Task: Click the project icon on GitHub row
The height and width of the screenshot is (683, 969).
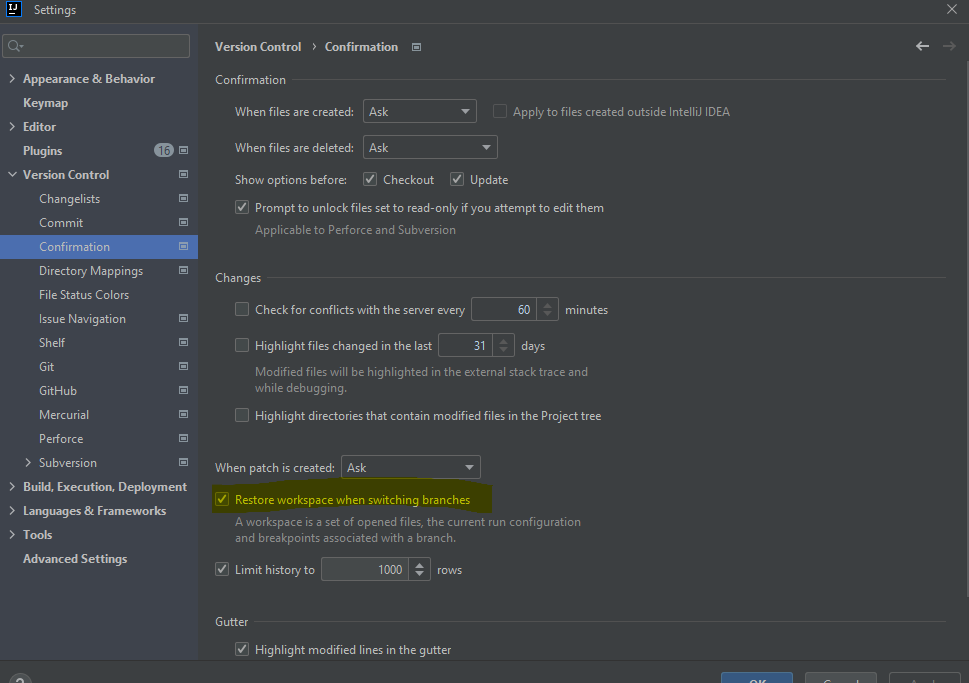Action: click(184, 390)
